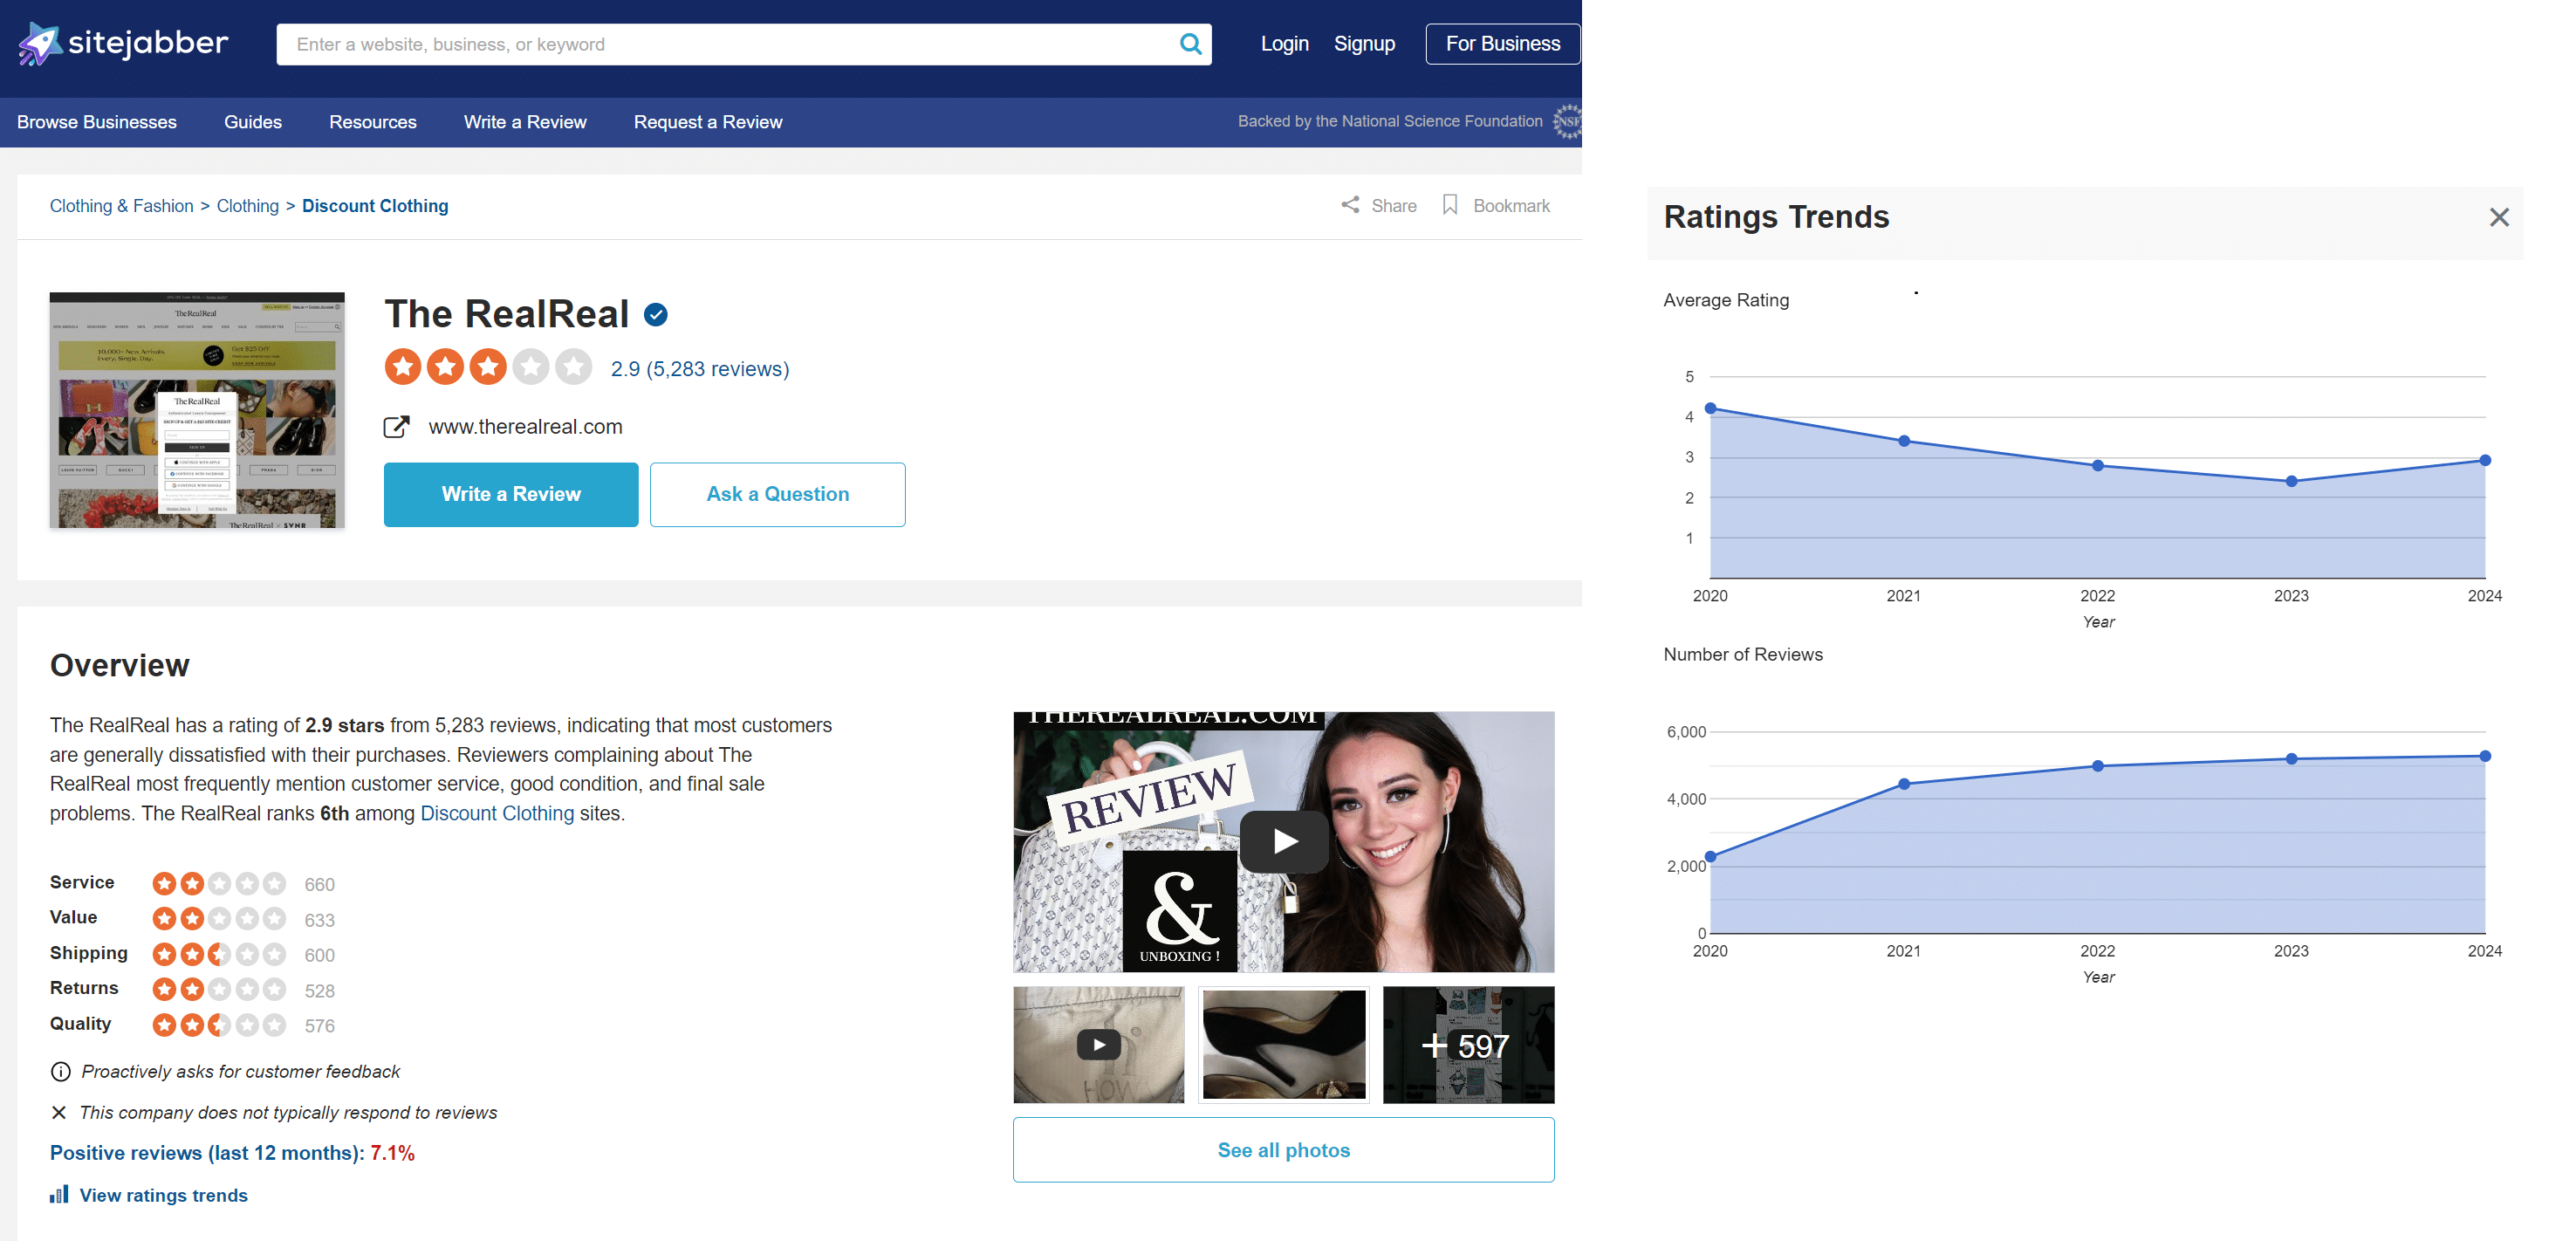Click the 2.9 (5,283 reviews) link

click(x=700, y=369)
